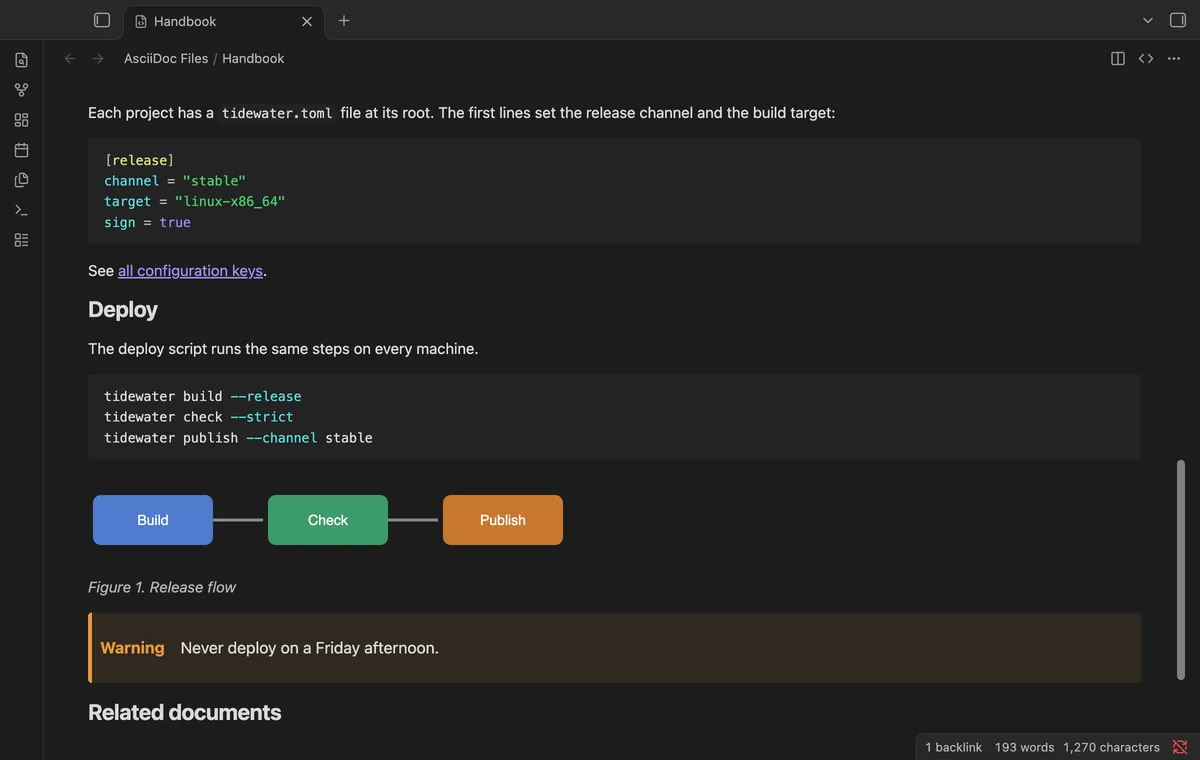Viewport: 1200px width, 760px height.
Task: Click the Figure 1. Release flow caption
Action: 162,587
